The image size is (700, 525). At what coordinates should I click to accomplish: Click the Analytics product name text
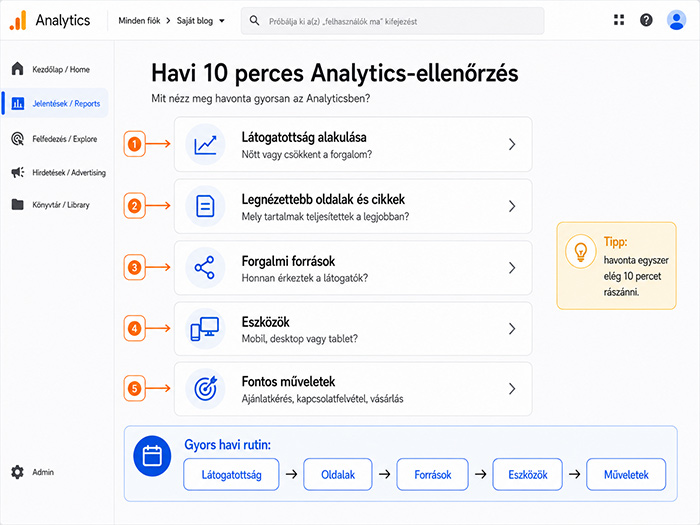[63, 20]
